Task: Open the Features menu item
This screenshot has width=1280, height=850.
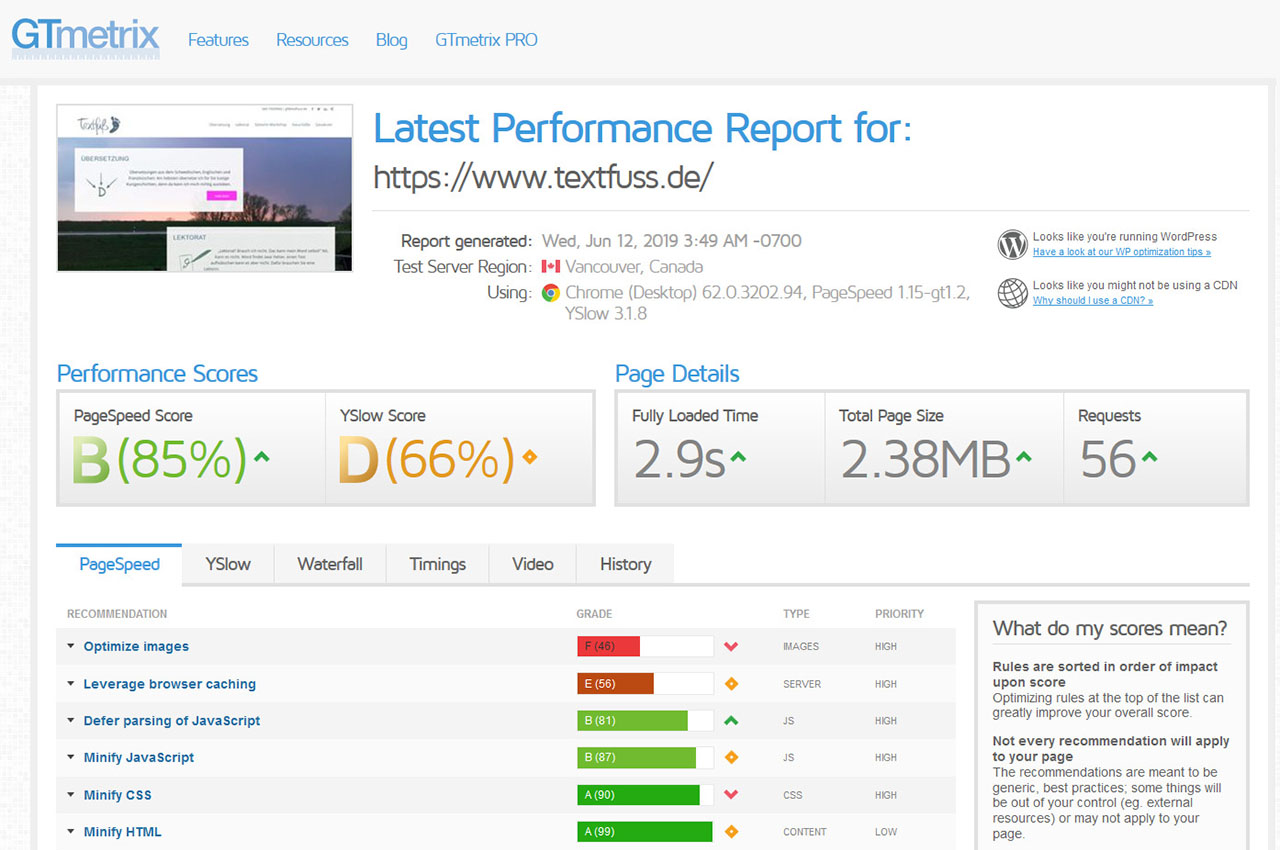Action: (218, 40)
